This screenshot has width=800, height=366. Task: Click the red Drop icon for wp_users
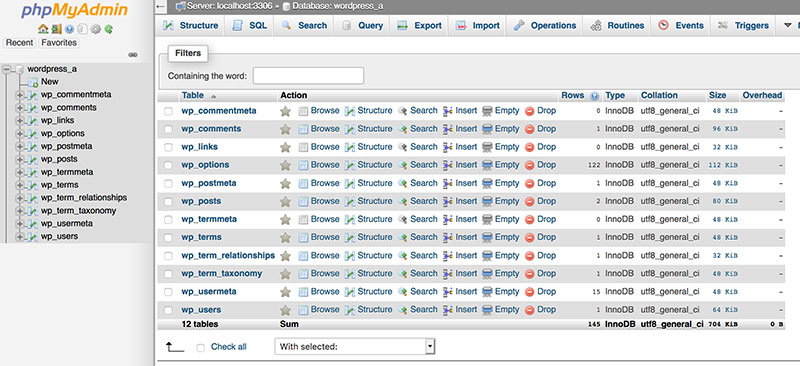pyautogui.click(x=530, y=310)
